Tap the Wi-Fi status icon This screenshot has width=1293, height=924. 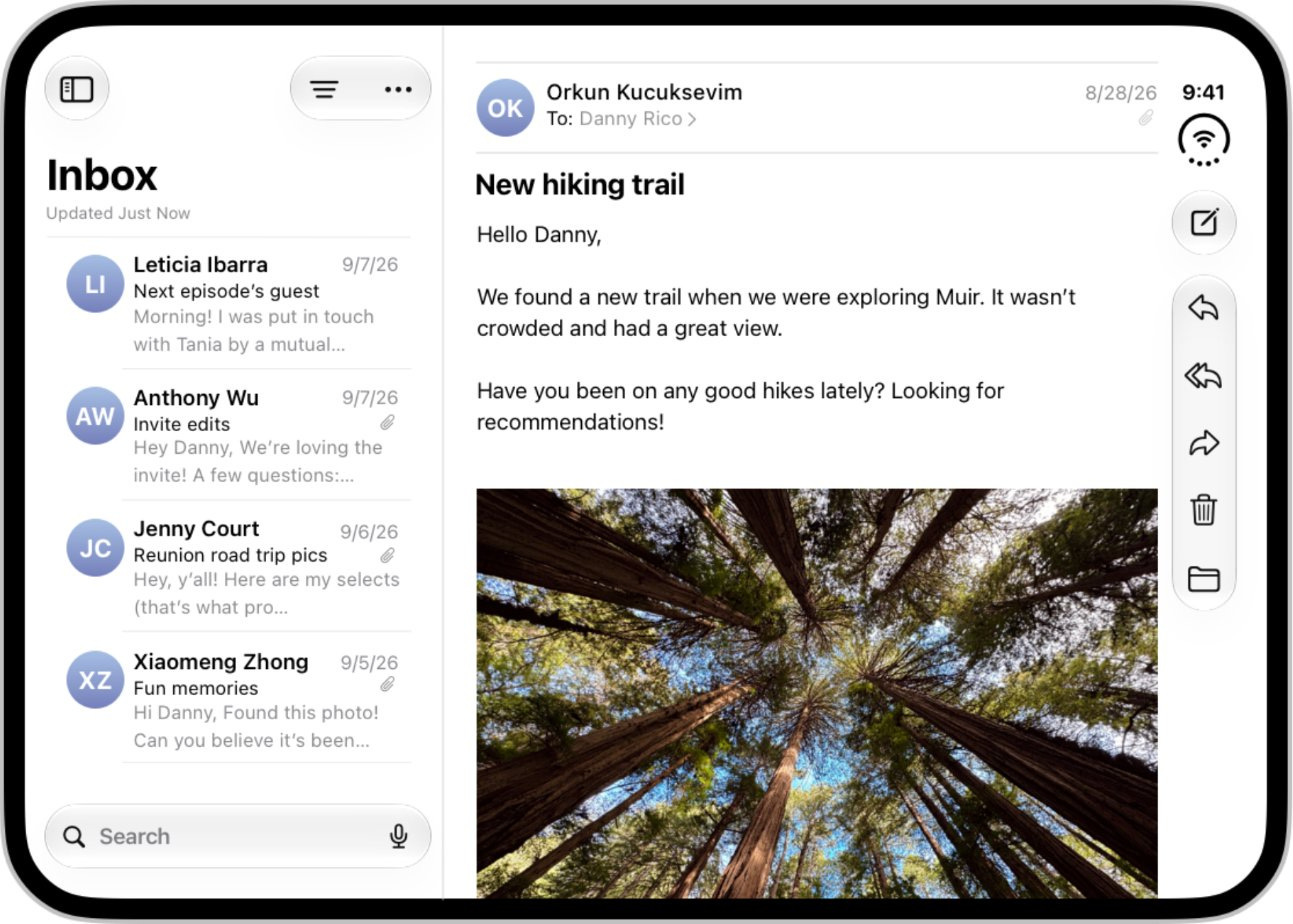(1204, 141)
